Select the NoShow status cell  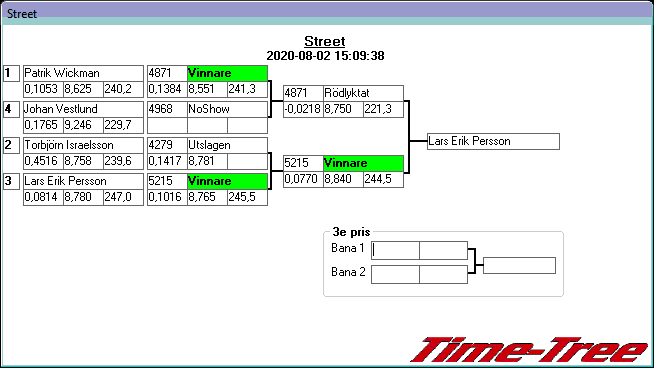point(227,109)
